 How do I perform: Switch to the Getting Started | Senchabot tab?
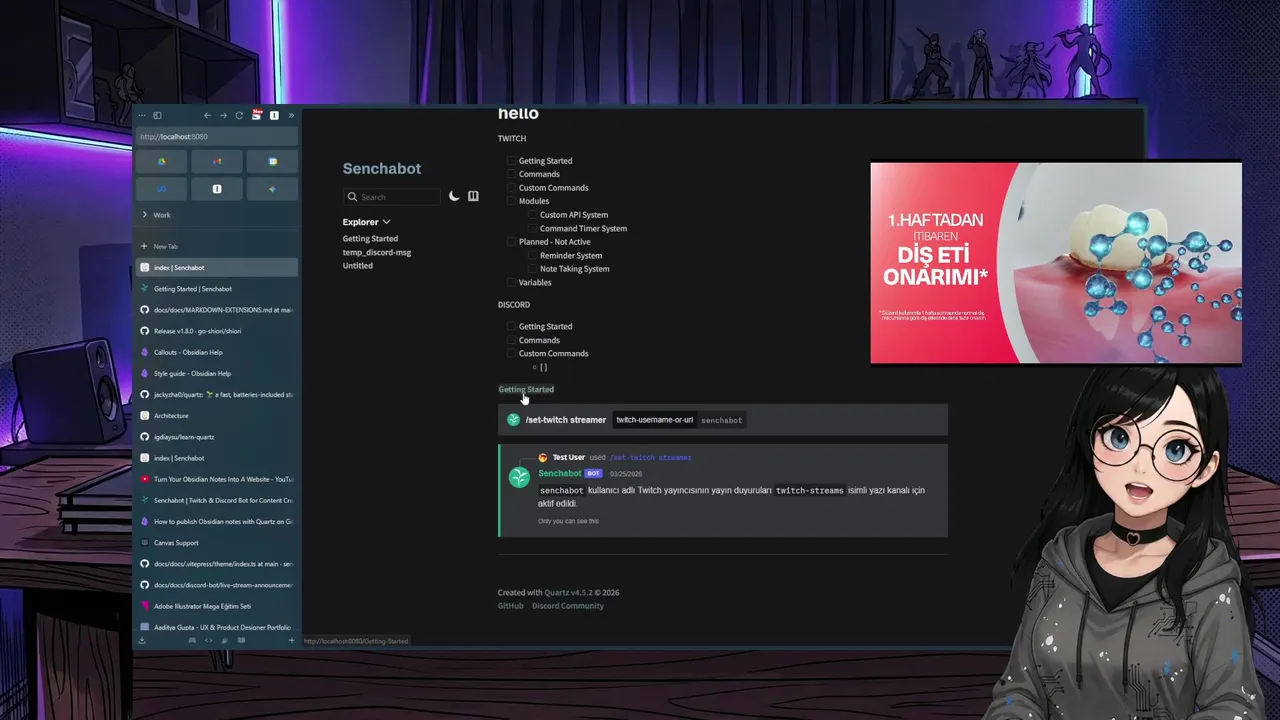point(217,289)
